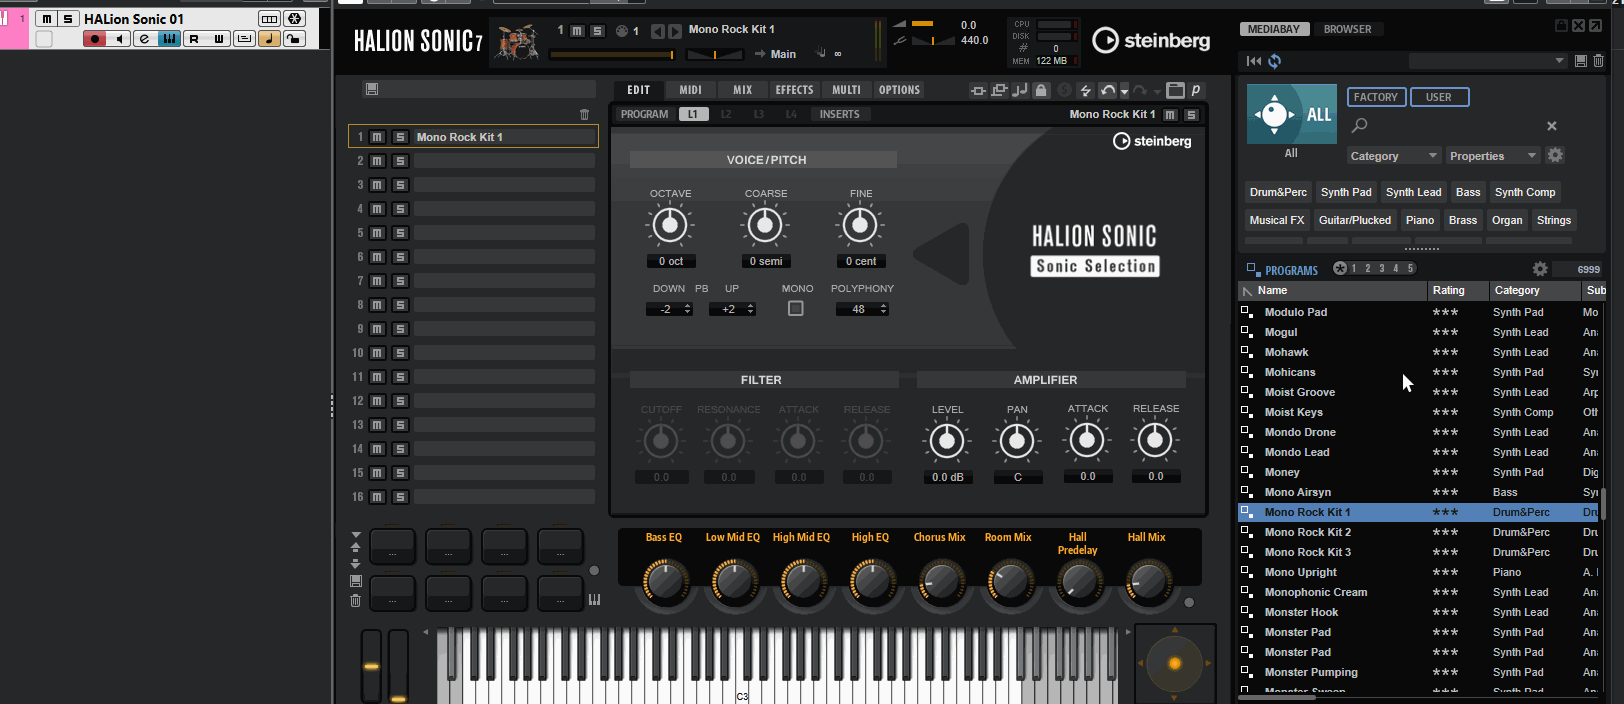Click the trash icon above the slot rack
Screen dimensions: 1624x704
[585, 115]
